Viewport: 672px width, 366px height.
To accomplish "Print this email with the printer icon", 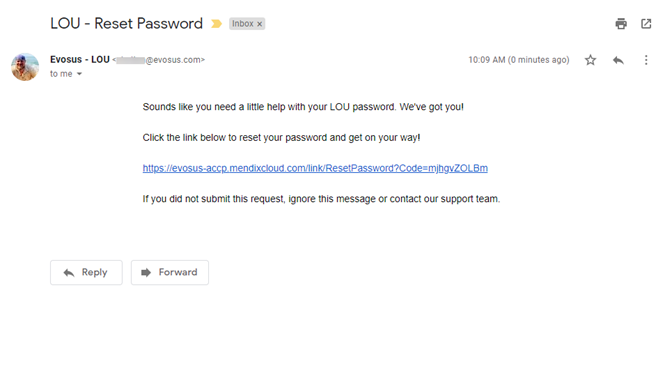I will point(621,24).
